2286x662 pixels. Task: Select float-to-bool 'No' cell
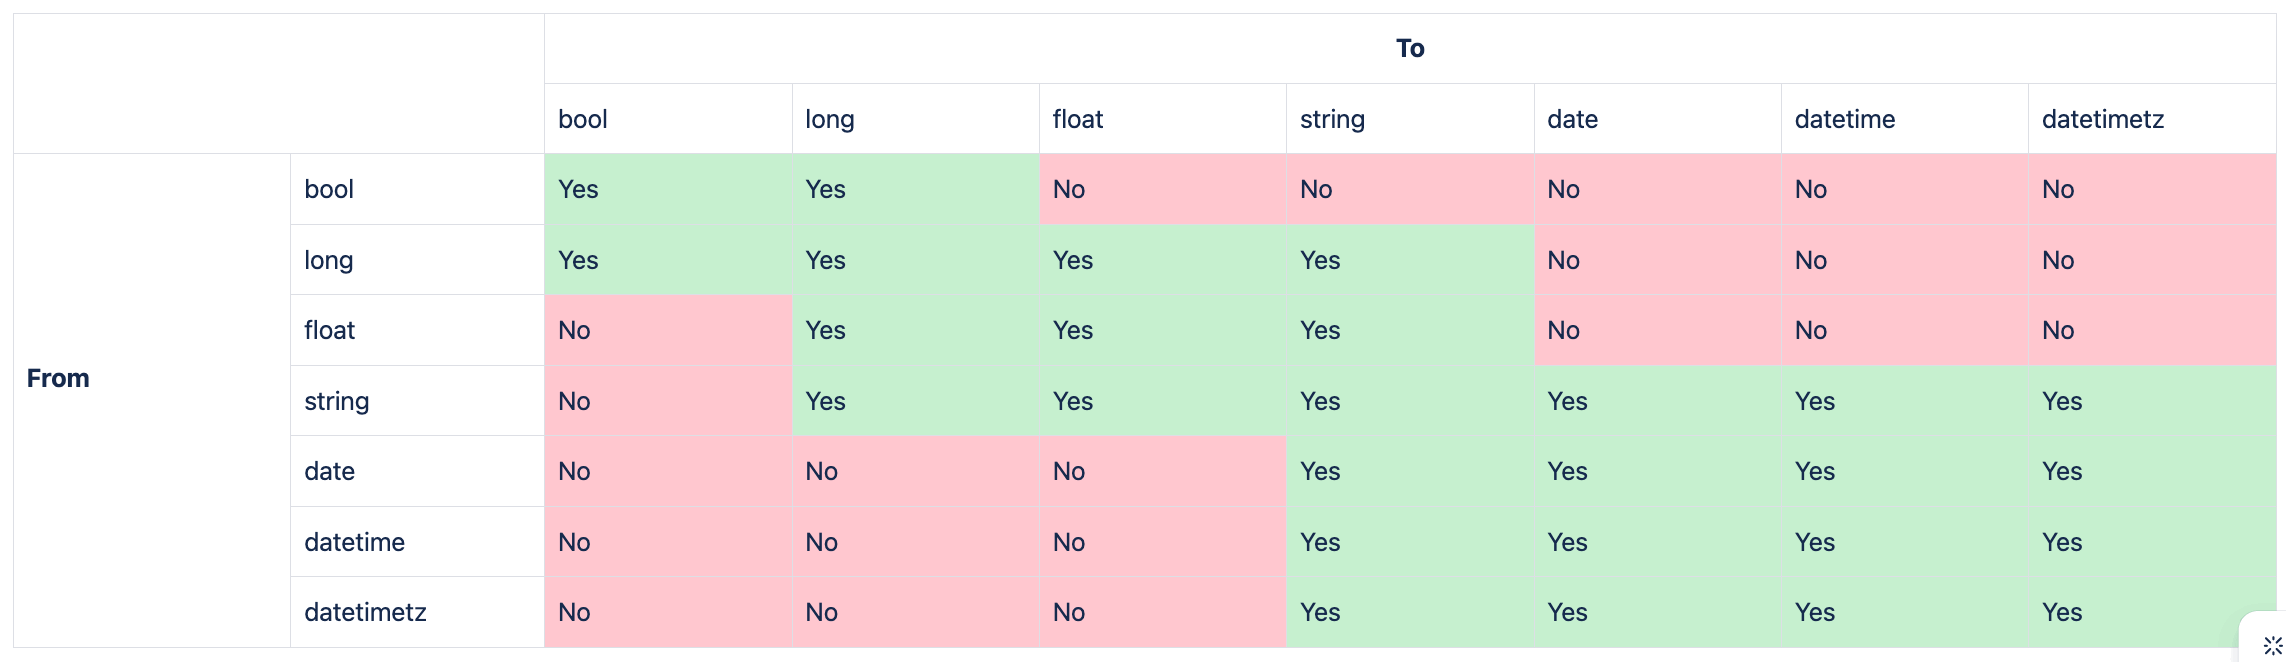574,330
